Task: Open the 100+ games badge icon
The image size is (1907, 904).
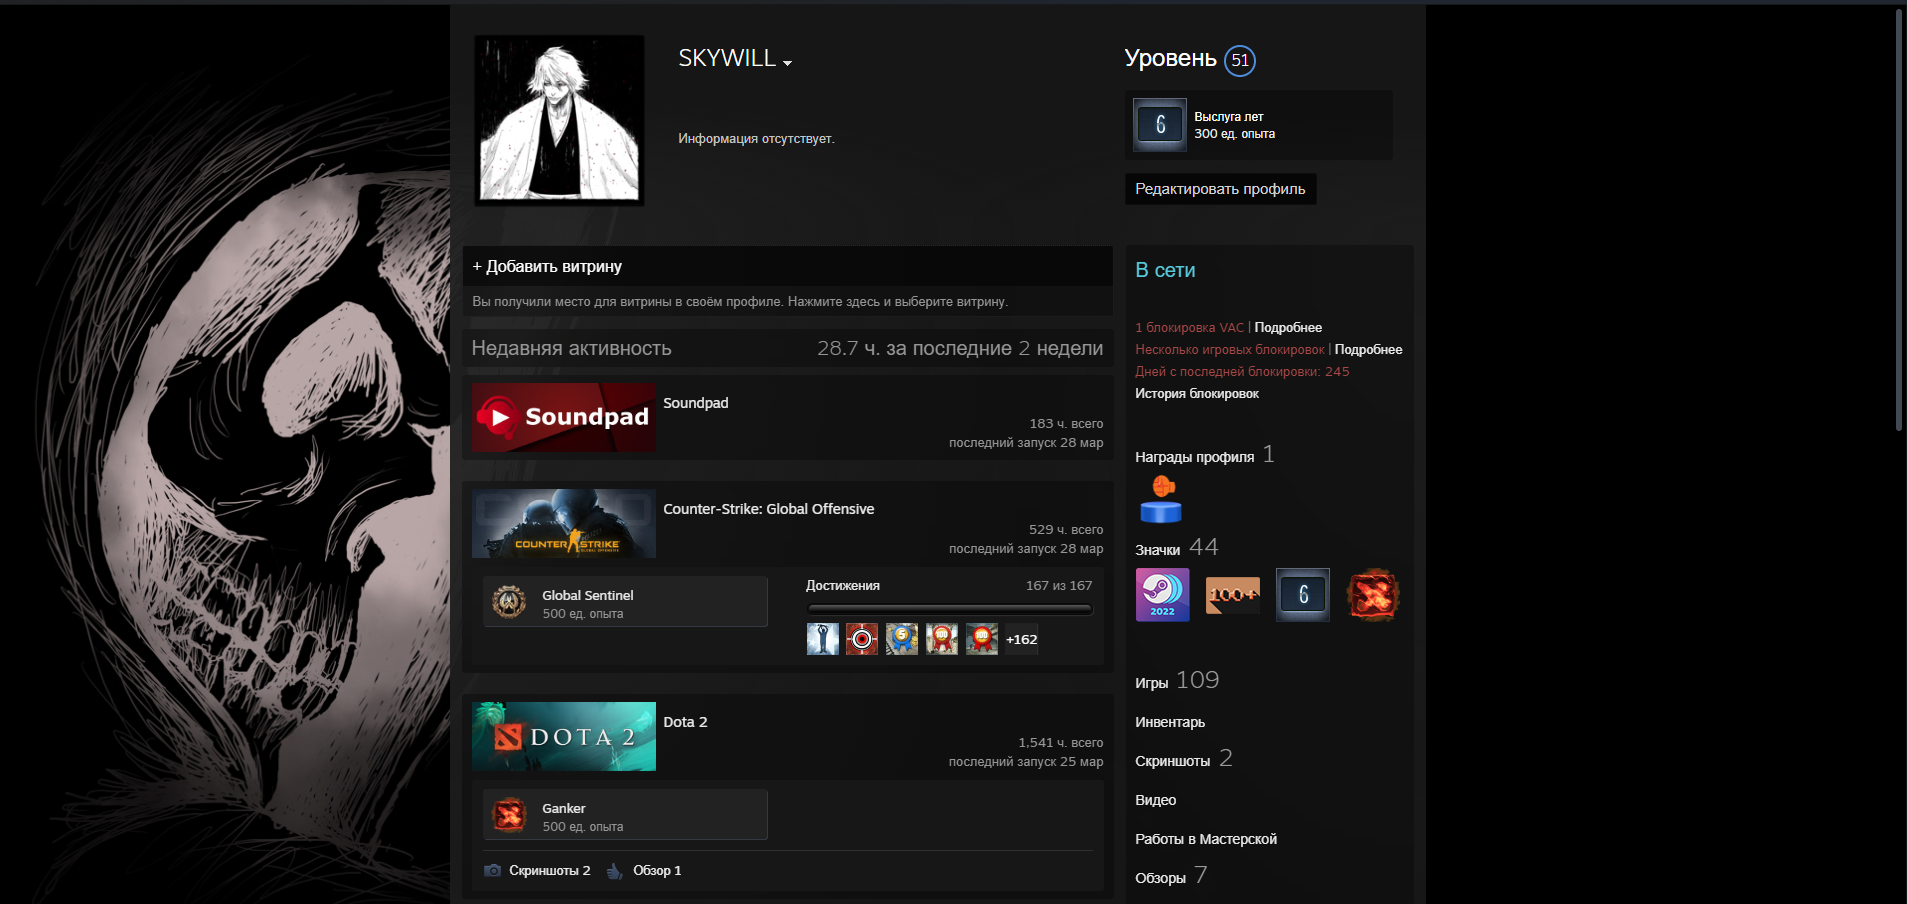Action: 1233,595
